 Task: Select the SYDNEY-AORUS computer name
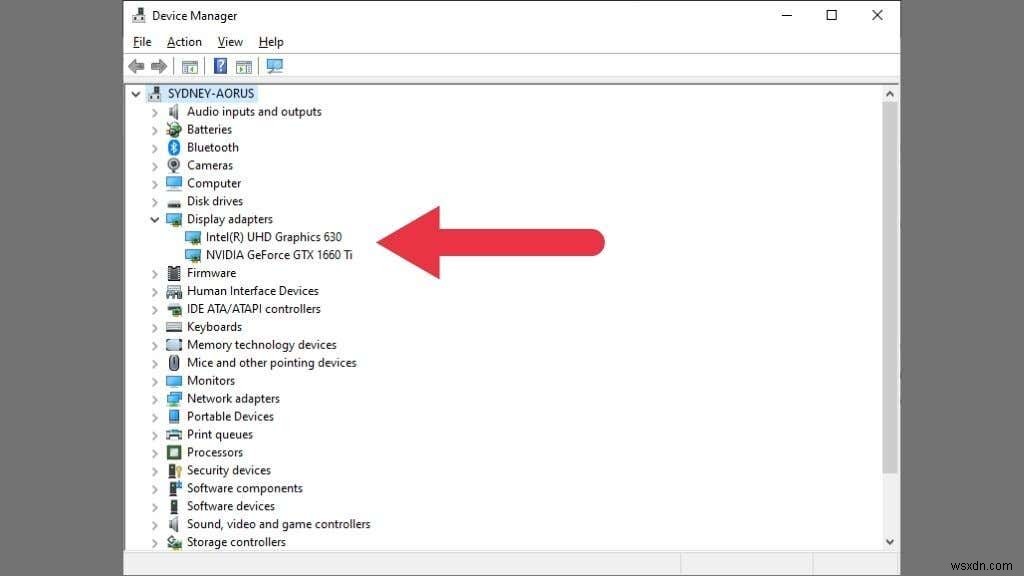pyautogui.click(x=211, y=93)
